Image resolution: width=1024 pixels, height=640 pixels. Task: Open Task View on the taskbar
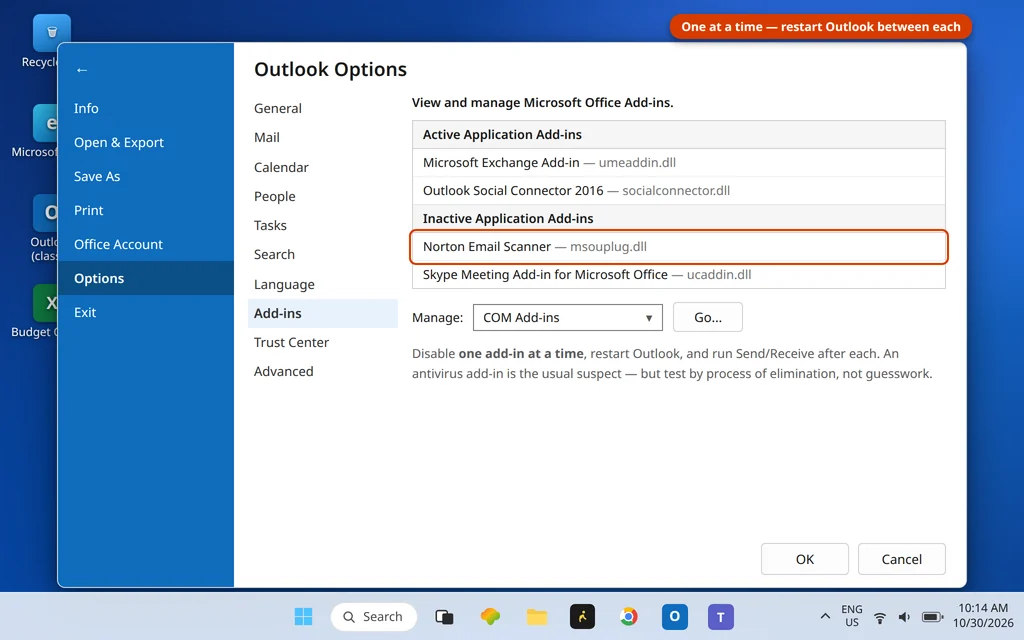click(x=444, y=616)
